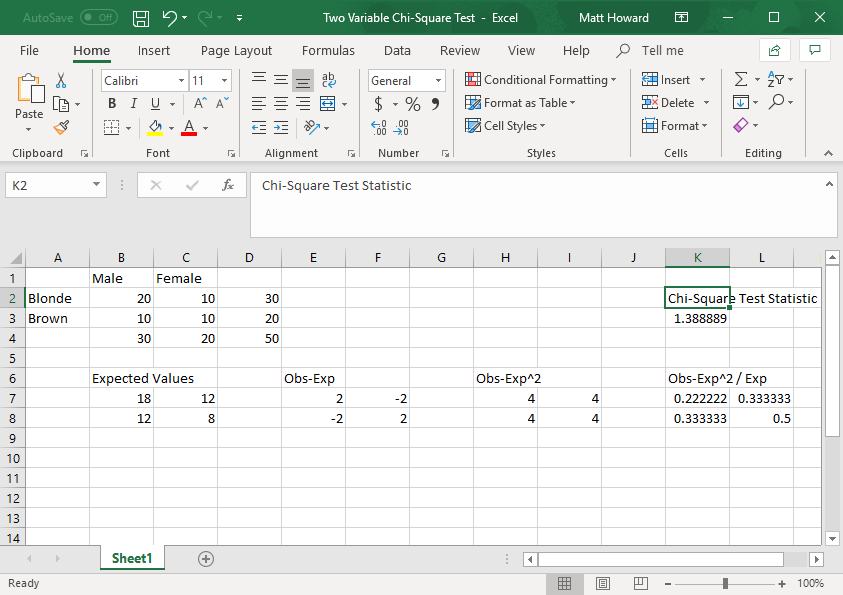843x595 pixels.
Task: Click Insert Function fx icon
Action: (x=228, y=185)
